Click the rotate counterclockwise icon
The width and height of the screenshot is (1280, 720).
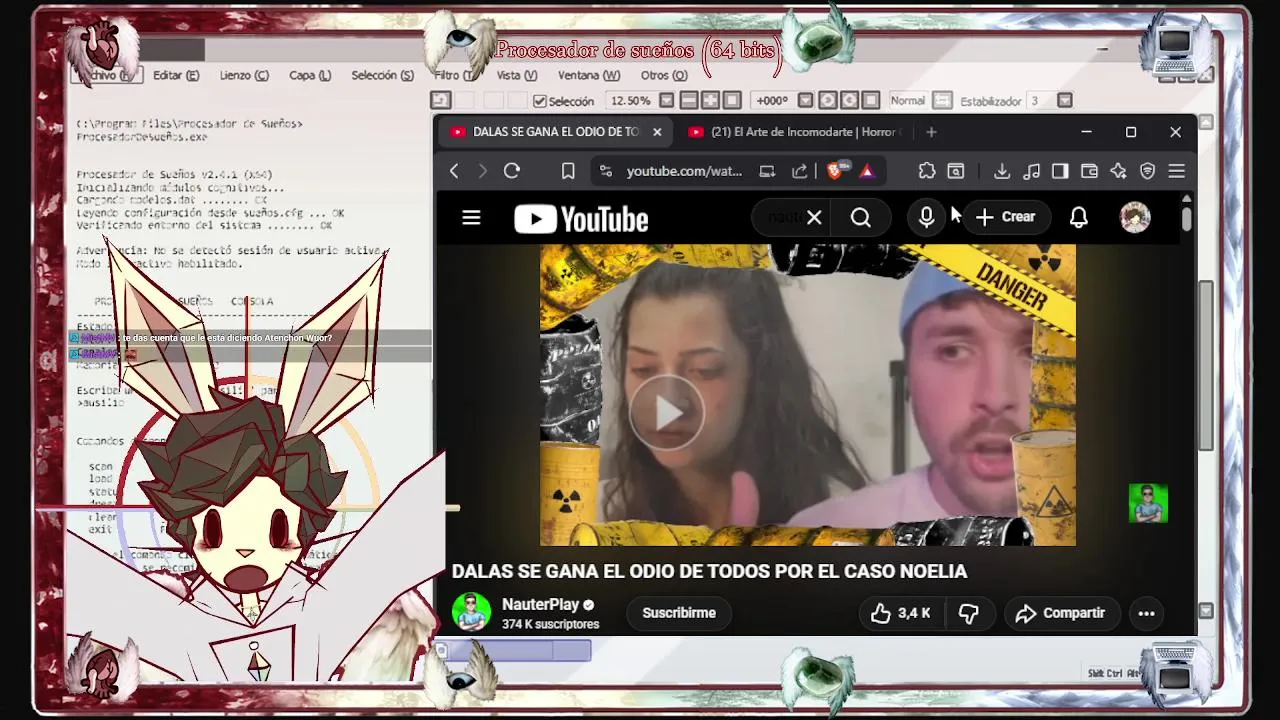tap(828, 101)
